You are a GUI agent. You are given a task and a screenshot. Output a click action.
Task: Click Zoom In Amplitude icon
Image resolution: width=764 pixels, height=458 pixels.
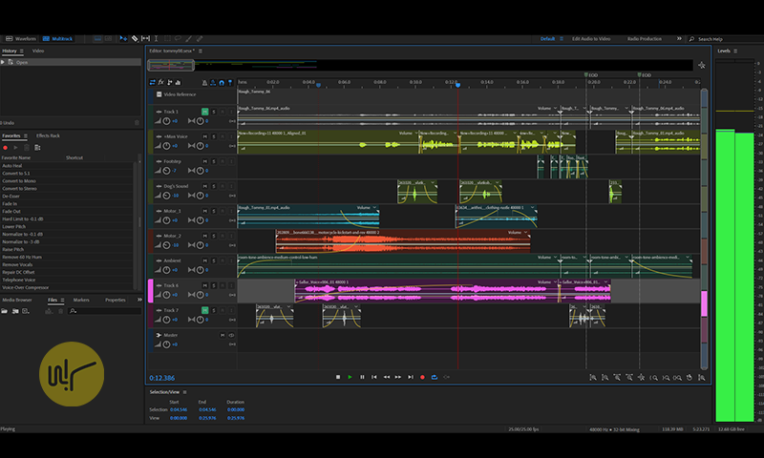(x=592, y=378)
